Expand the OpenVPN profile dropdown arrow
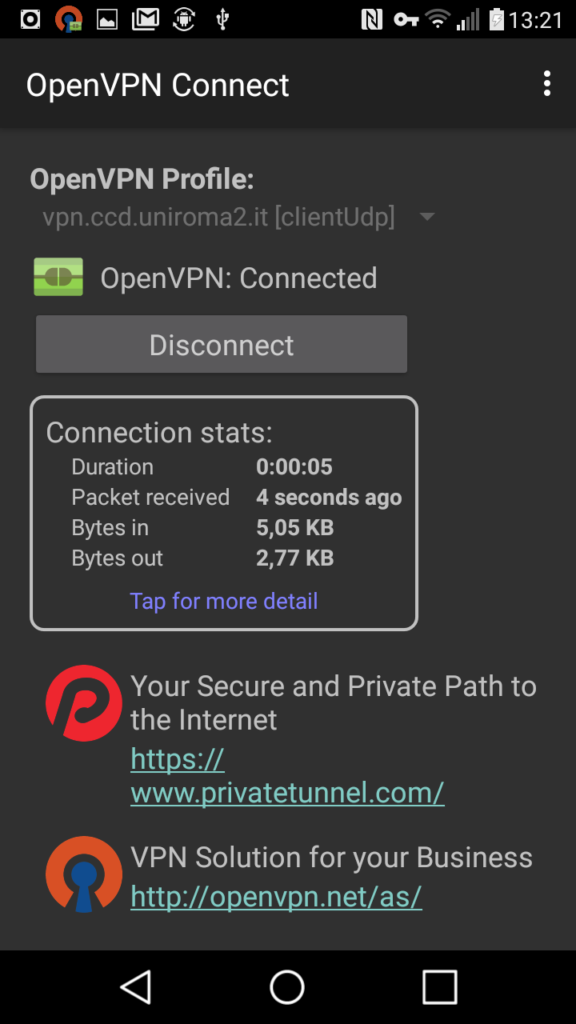 (427, 216)
